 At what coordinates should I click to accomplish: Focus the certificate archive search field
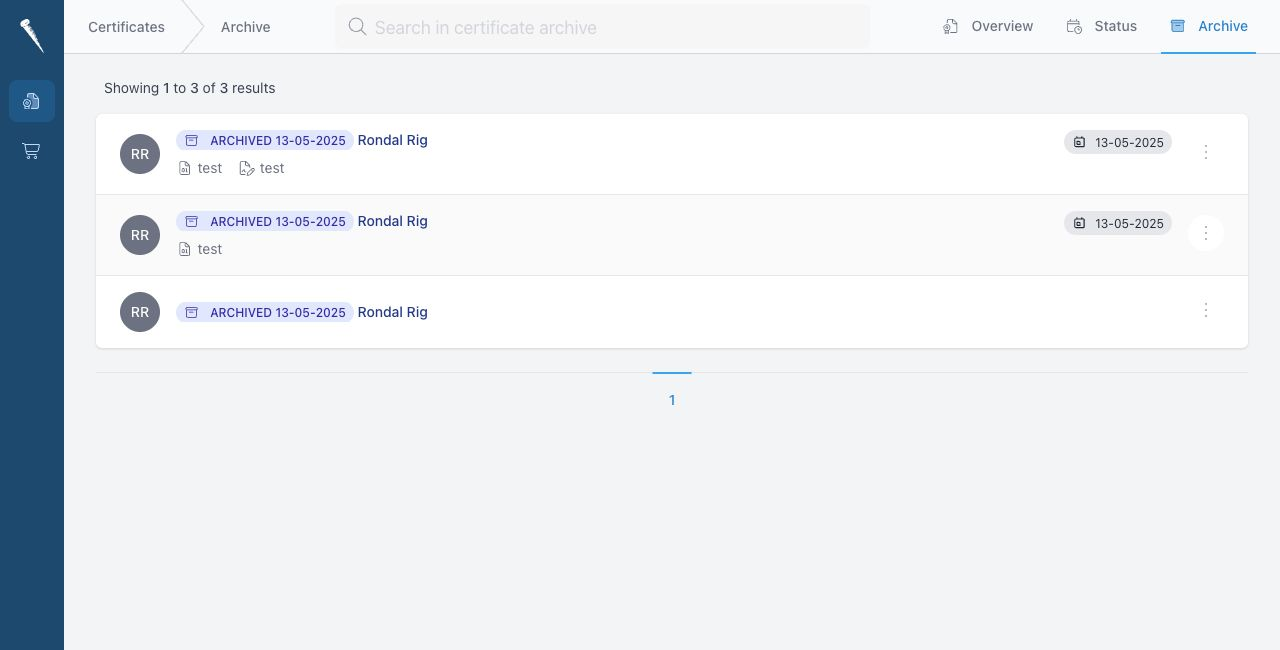tap(602, 27)
